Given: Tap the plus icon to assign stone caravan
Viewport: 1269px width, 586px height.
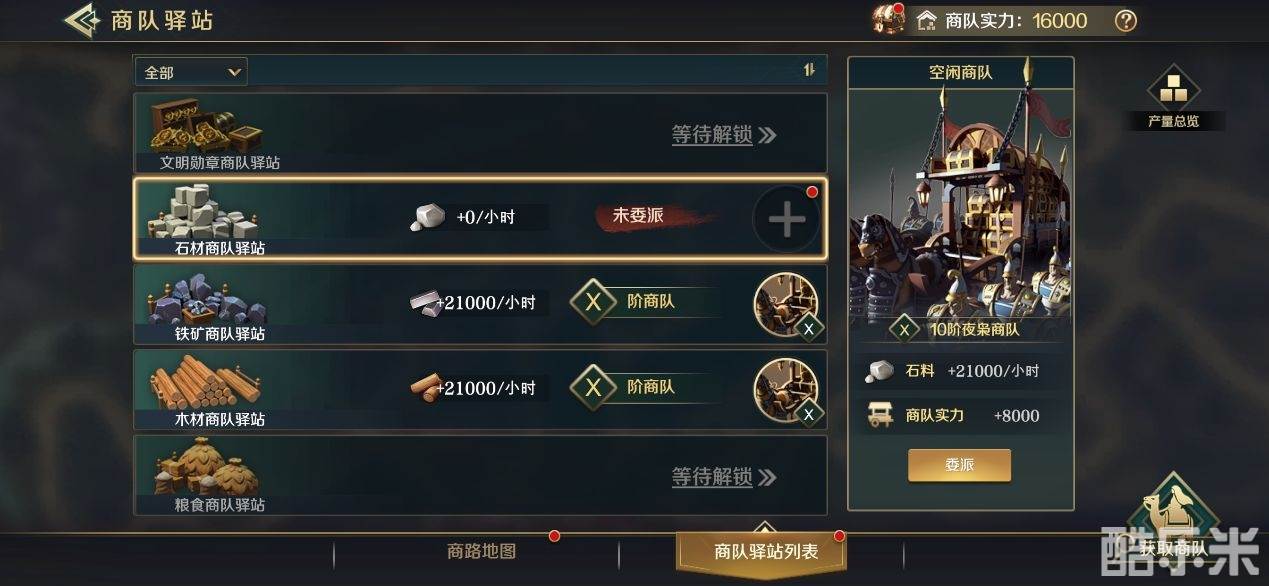Looking at the screenshot, I should coord(786,219).
